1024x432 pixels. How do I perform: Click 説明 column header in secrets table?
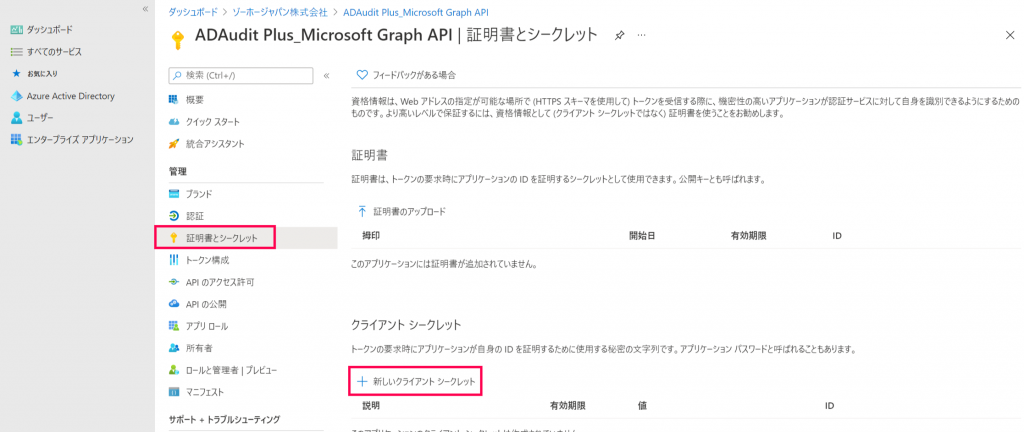click(371, 406)
